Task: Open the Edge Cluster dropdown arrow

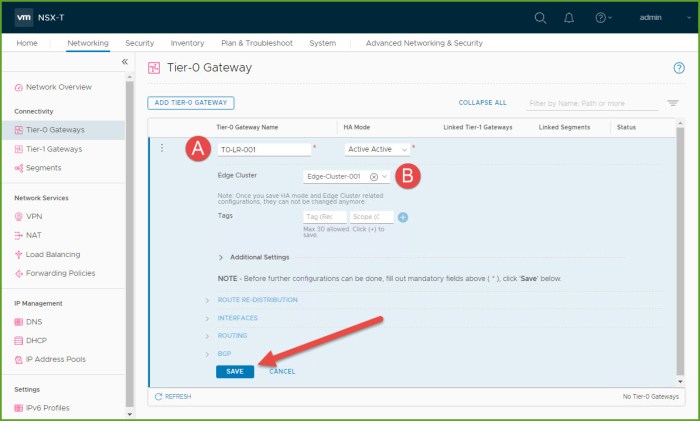Action: [x=384, y=176]
